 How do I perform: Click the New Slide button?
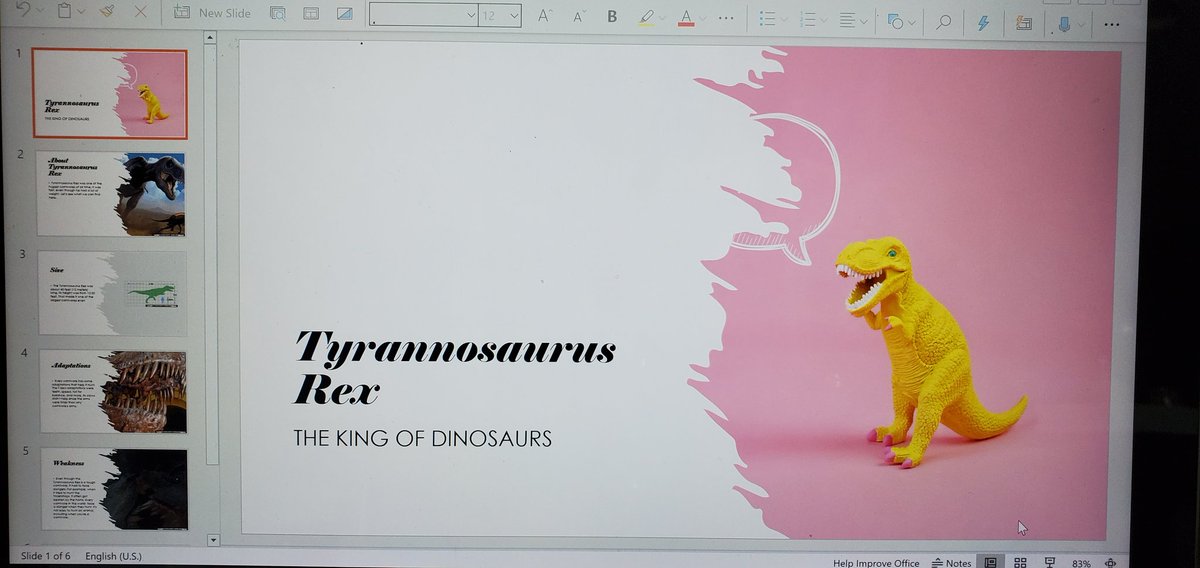coord(211,13)
